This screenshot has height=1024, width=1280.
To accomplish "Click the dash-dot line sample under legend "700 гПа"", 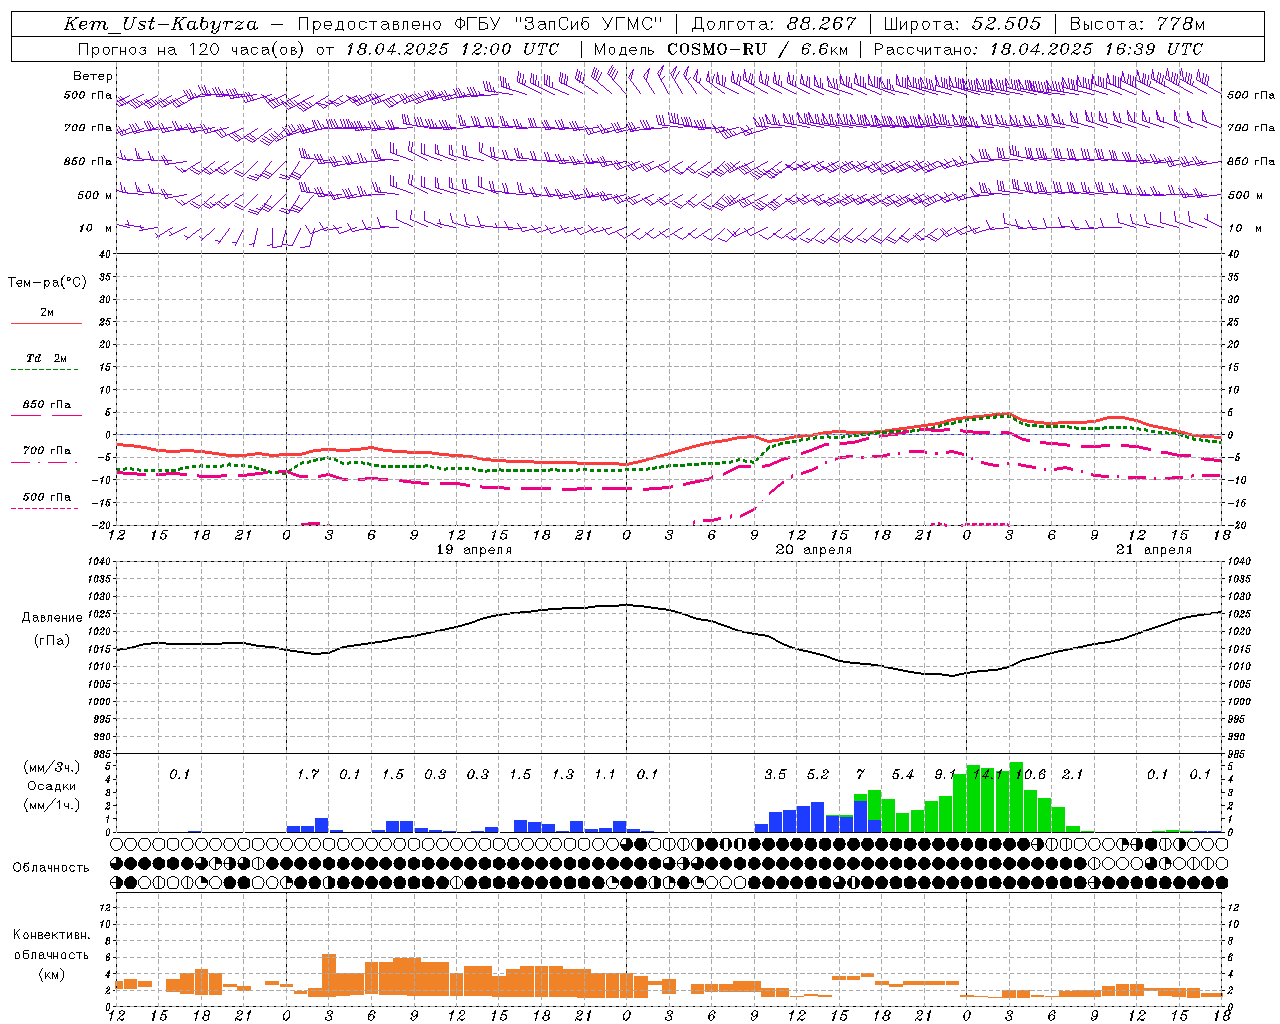I will (x=46, y=462).
